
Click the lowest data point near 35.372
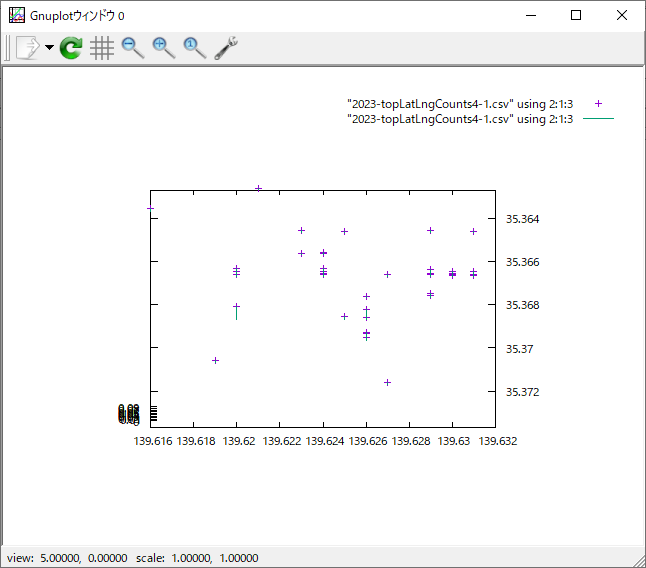387,382
